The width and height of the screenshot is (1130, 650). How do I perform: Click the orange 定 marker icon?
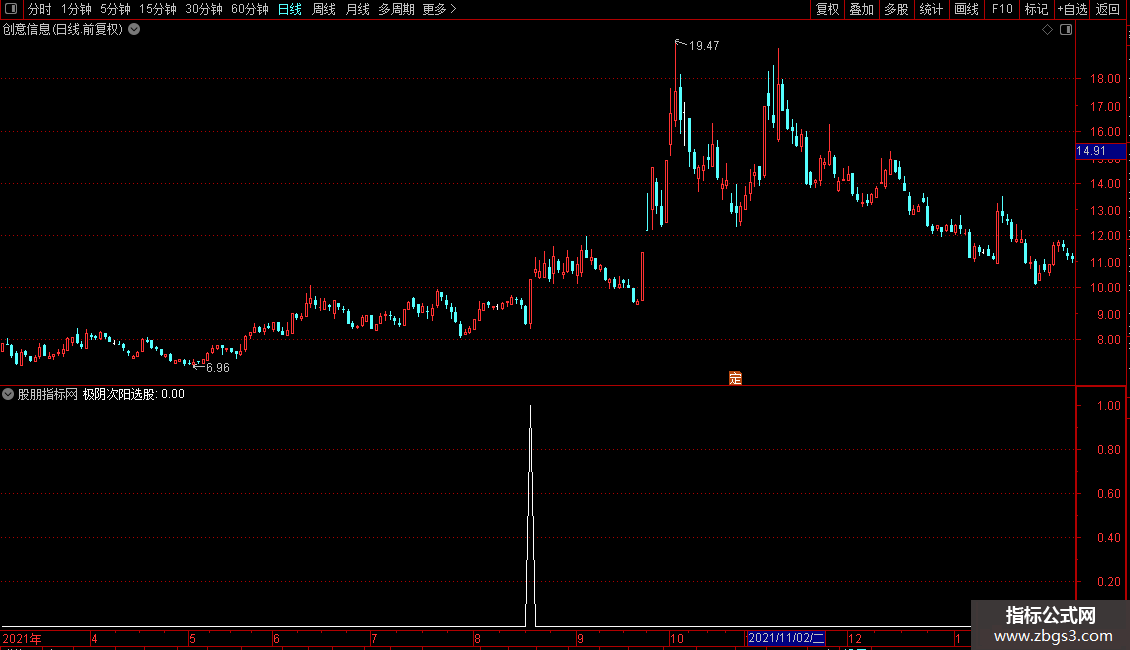point(735,378)
